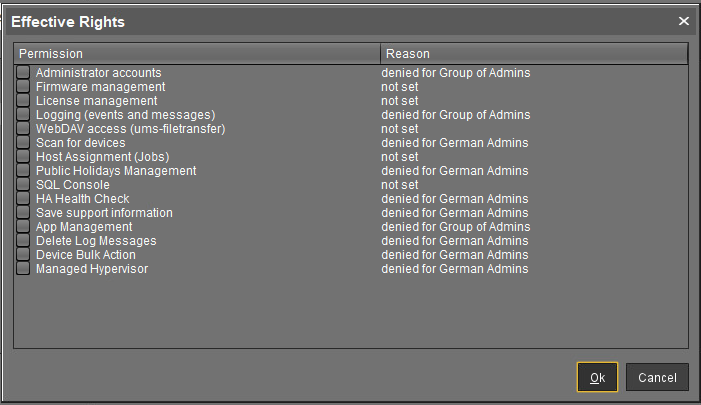This screenshot has width=701, height=405.
Task: Close the Effective Rights dialog
Action: [x=684, y=21]
